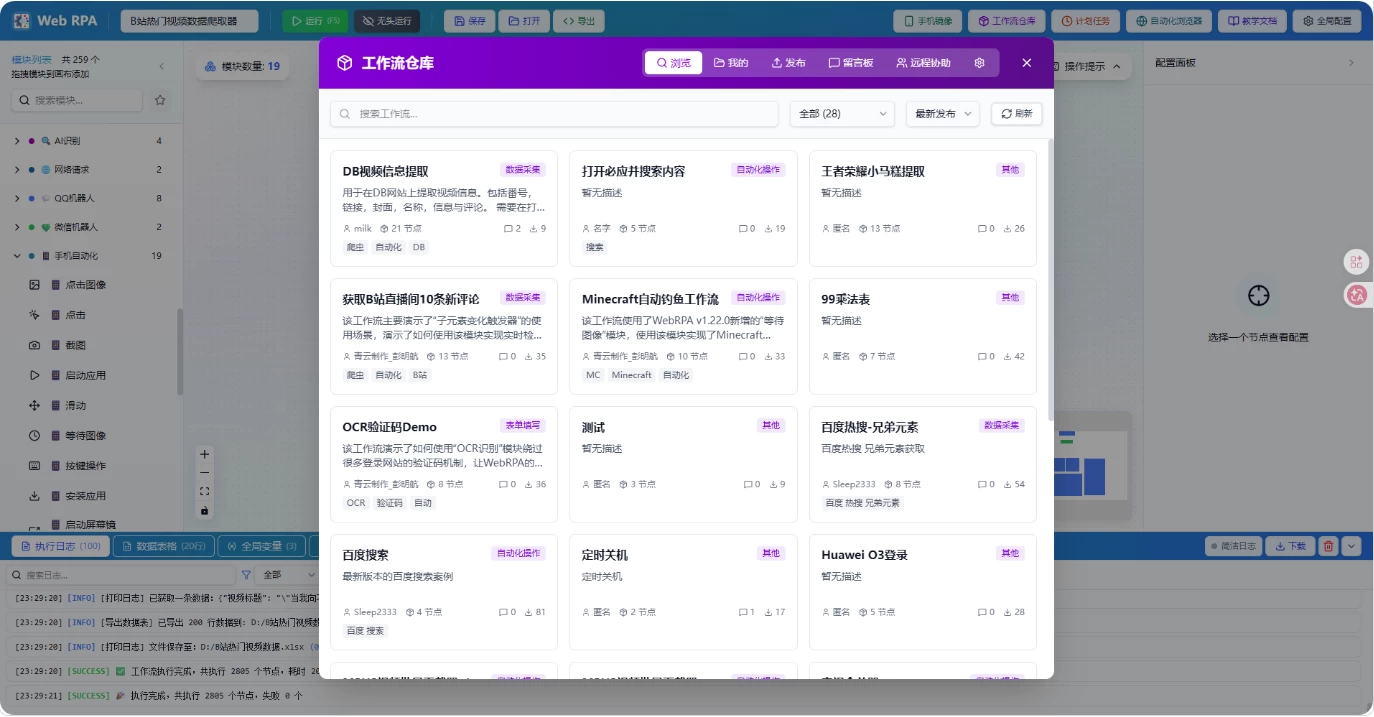
Task: Click the canvas zoom out minus icon
Action: (205, 472)
